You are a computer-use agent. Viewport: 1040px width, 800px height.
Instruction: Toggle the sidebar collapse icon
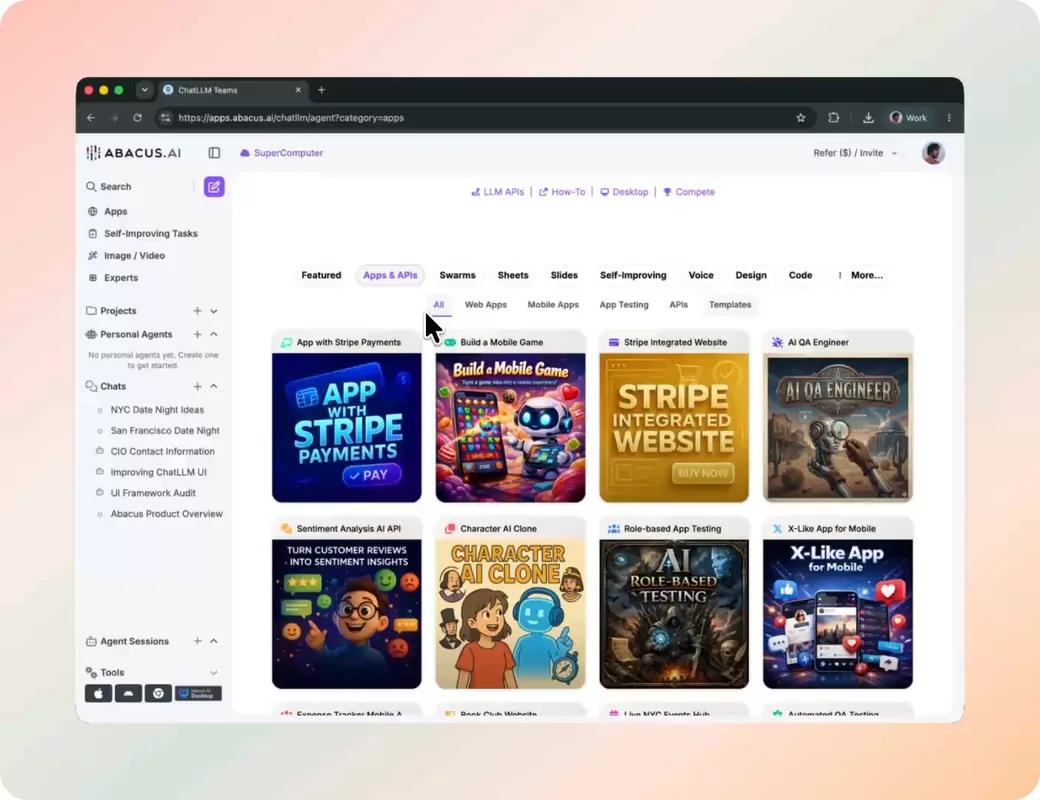[214, 153]
